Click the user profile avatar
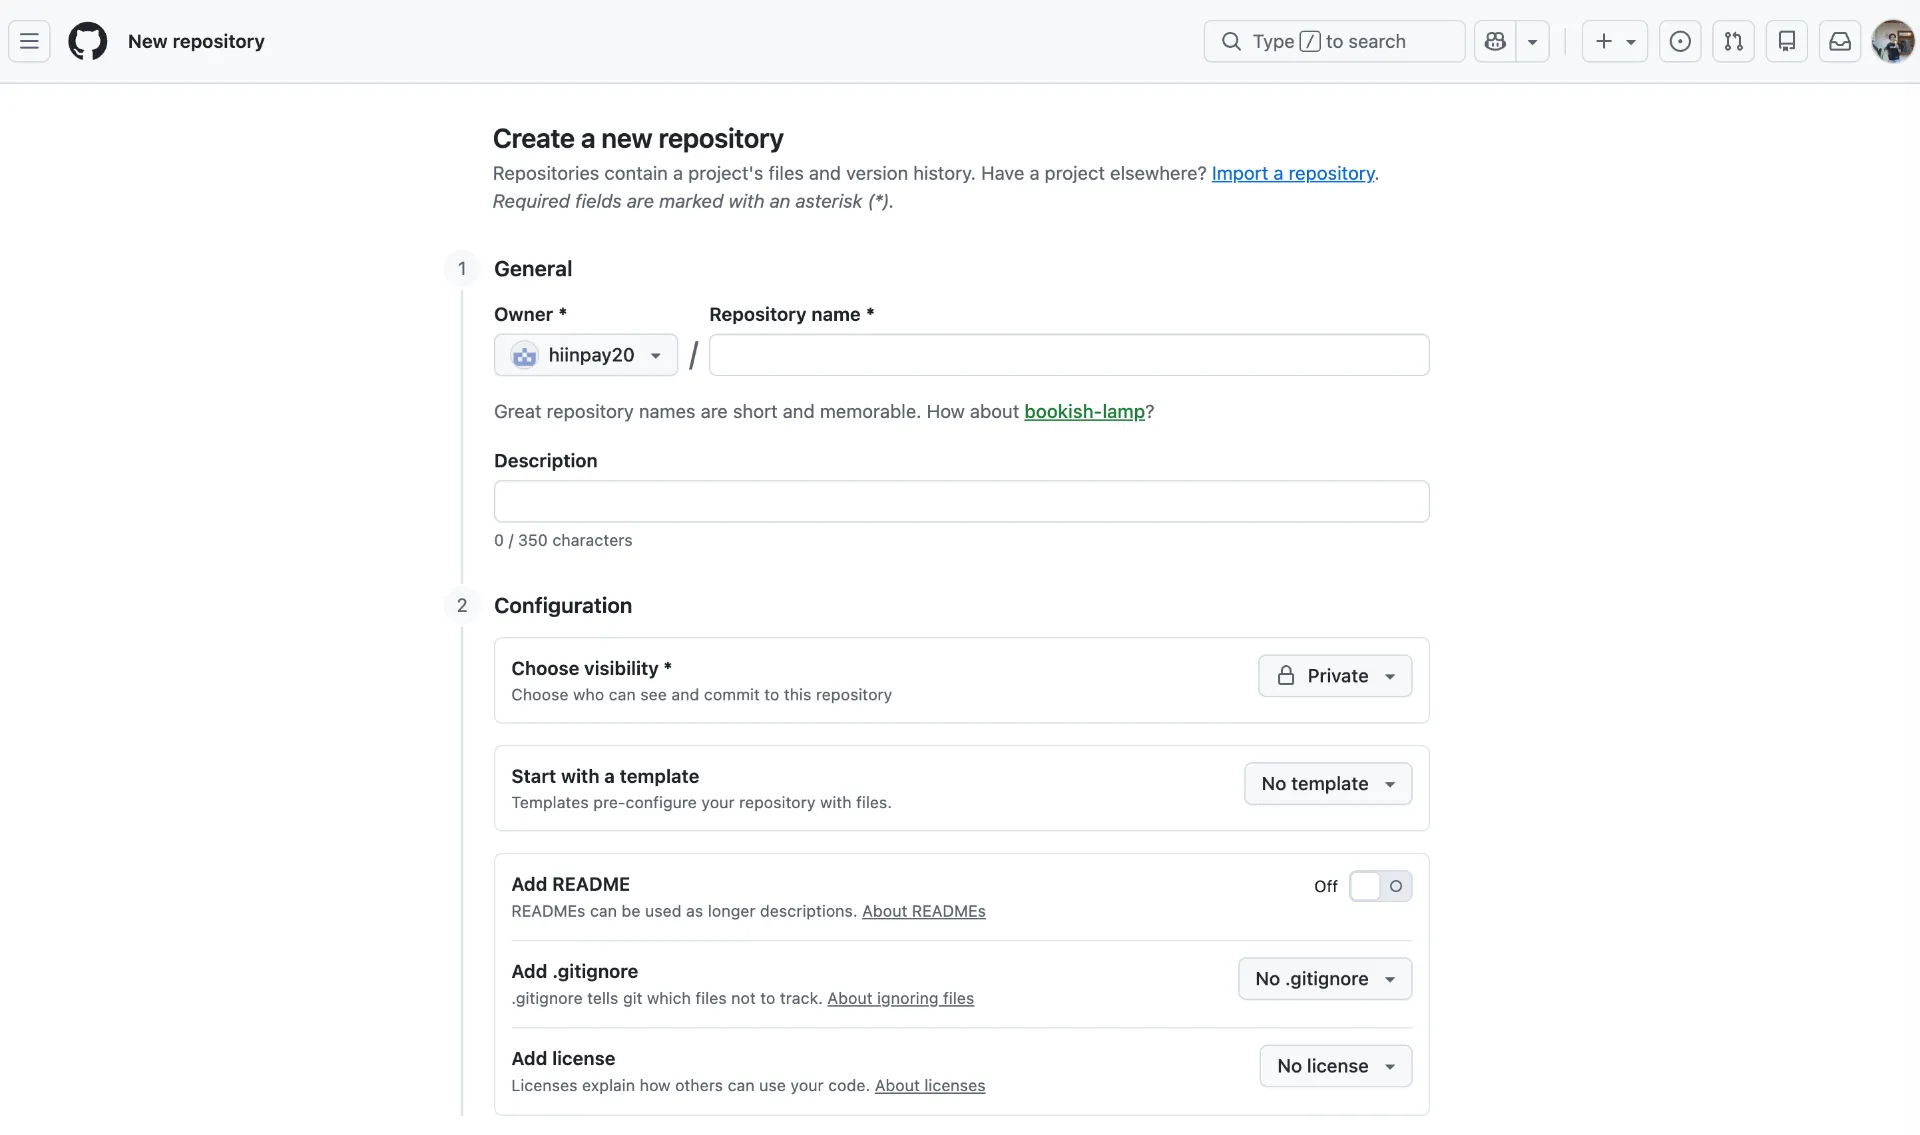Viewport: 1920px width, 1135px height. (x=1892, y=41)
